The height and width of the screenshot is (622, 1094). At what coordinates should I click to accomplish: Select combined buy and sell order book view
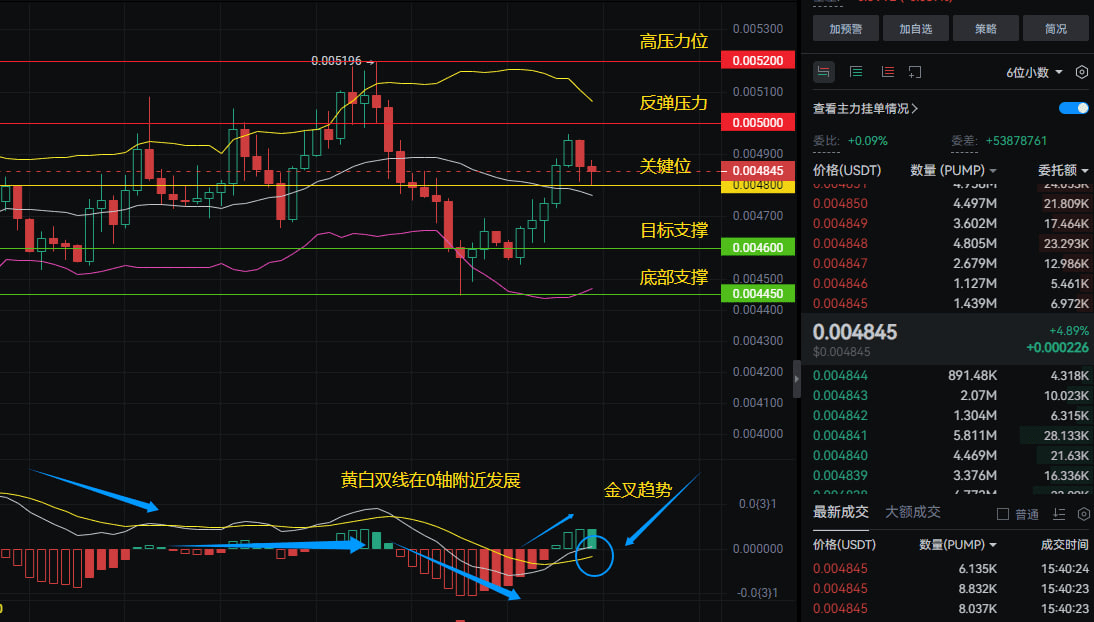click(824, 72)
